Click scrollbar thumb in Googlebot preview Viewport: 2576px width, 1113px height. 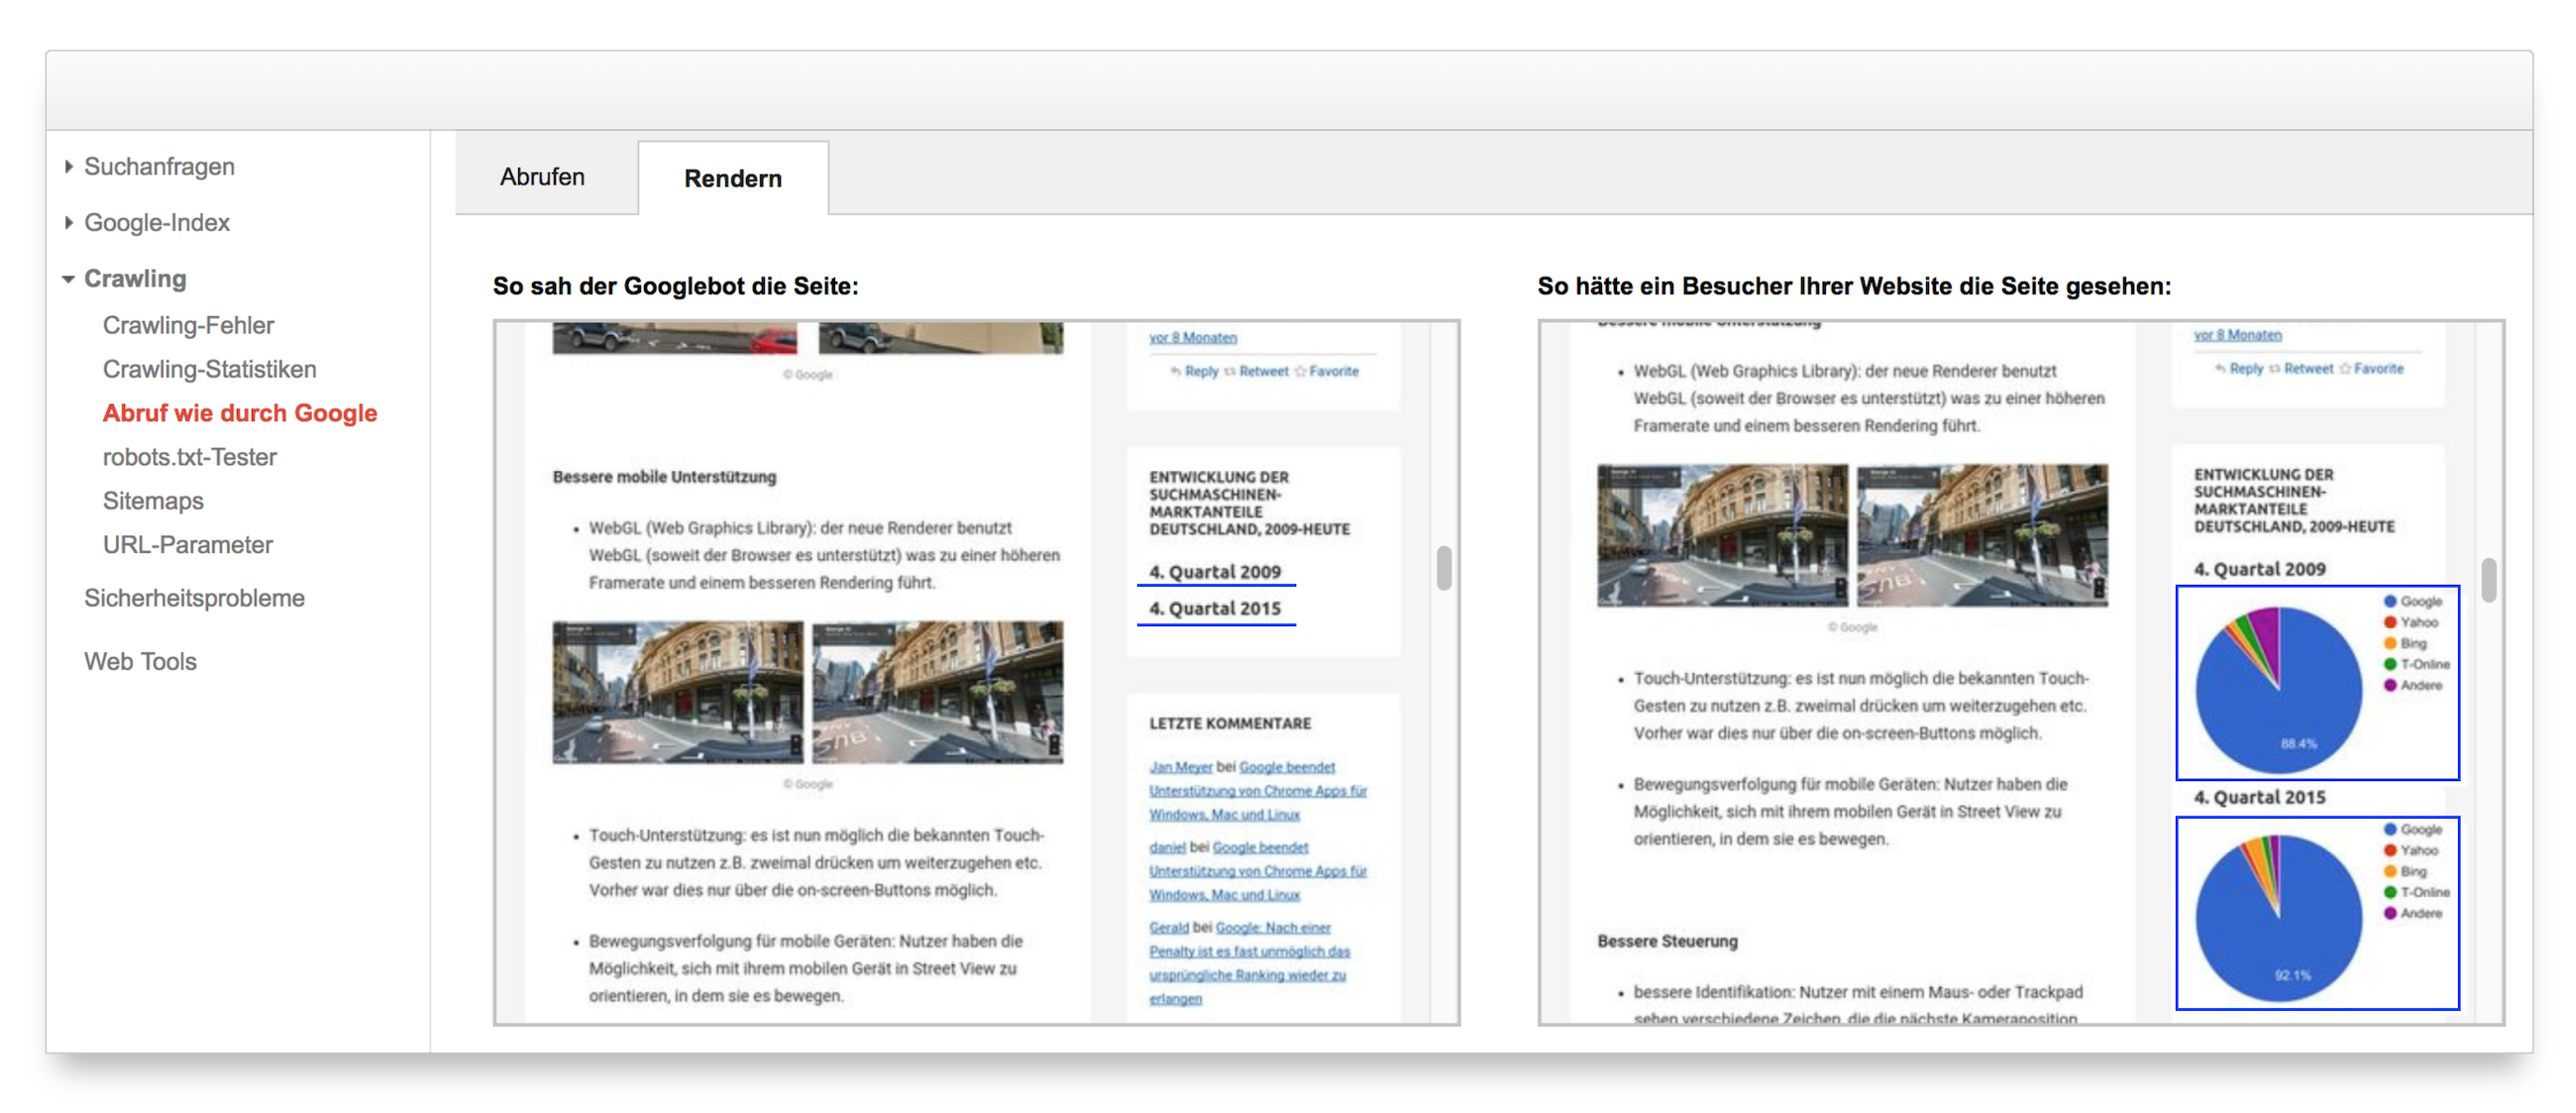point(1444,568)
